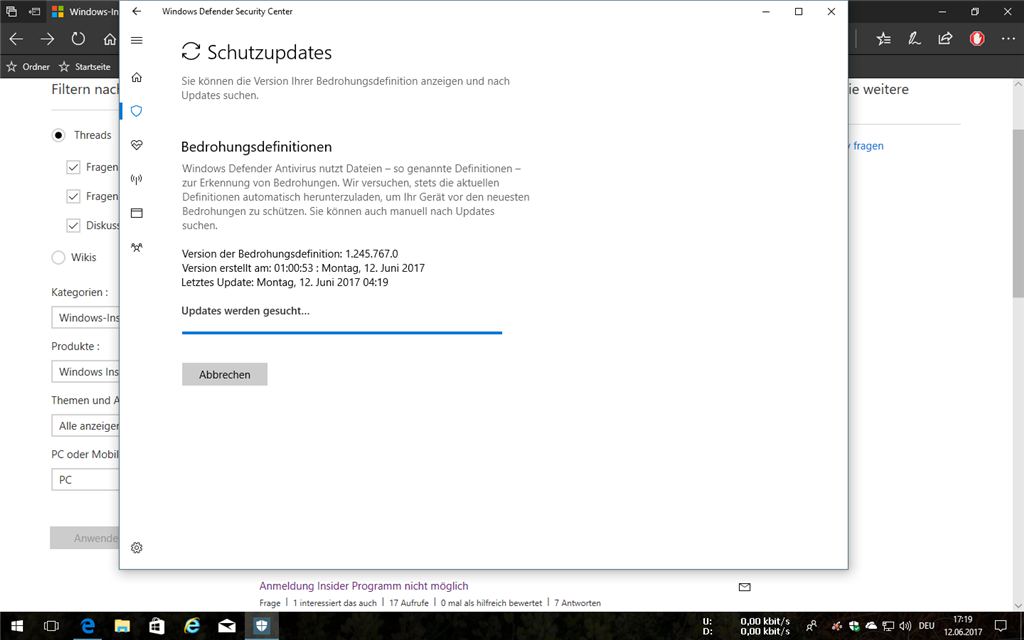Open App & browser control window icon

tap(136, 213)
